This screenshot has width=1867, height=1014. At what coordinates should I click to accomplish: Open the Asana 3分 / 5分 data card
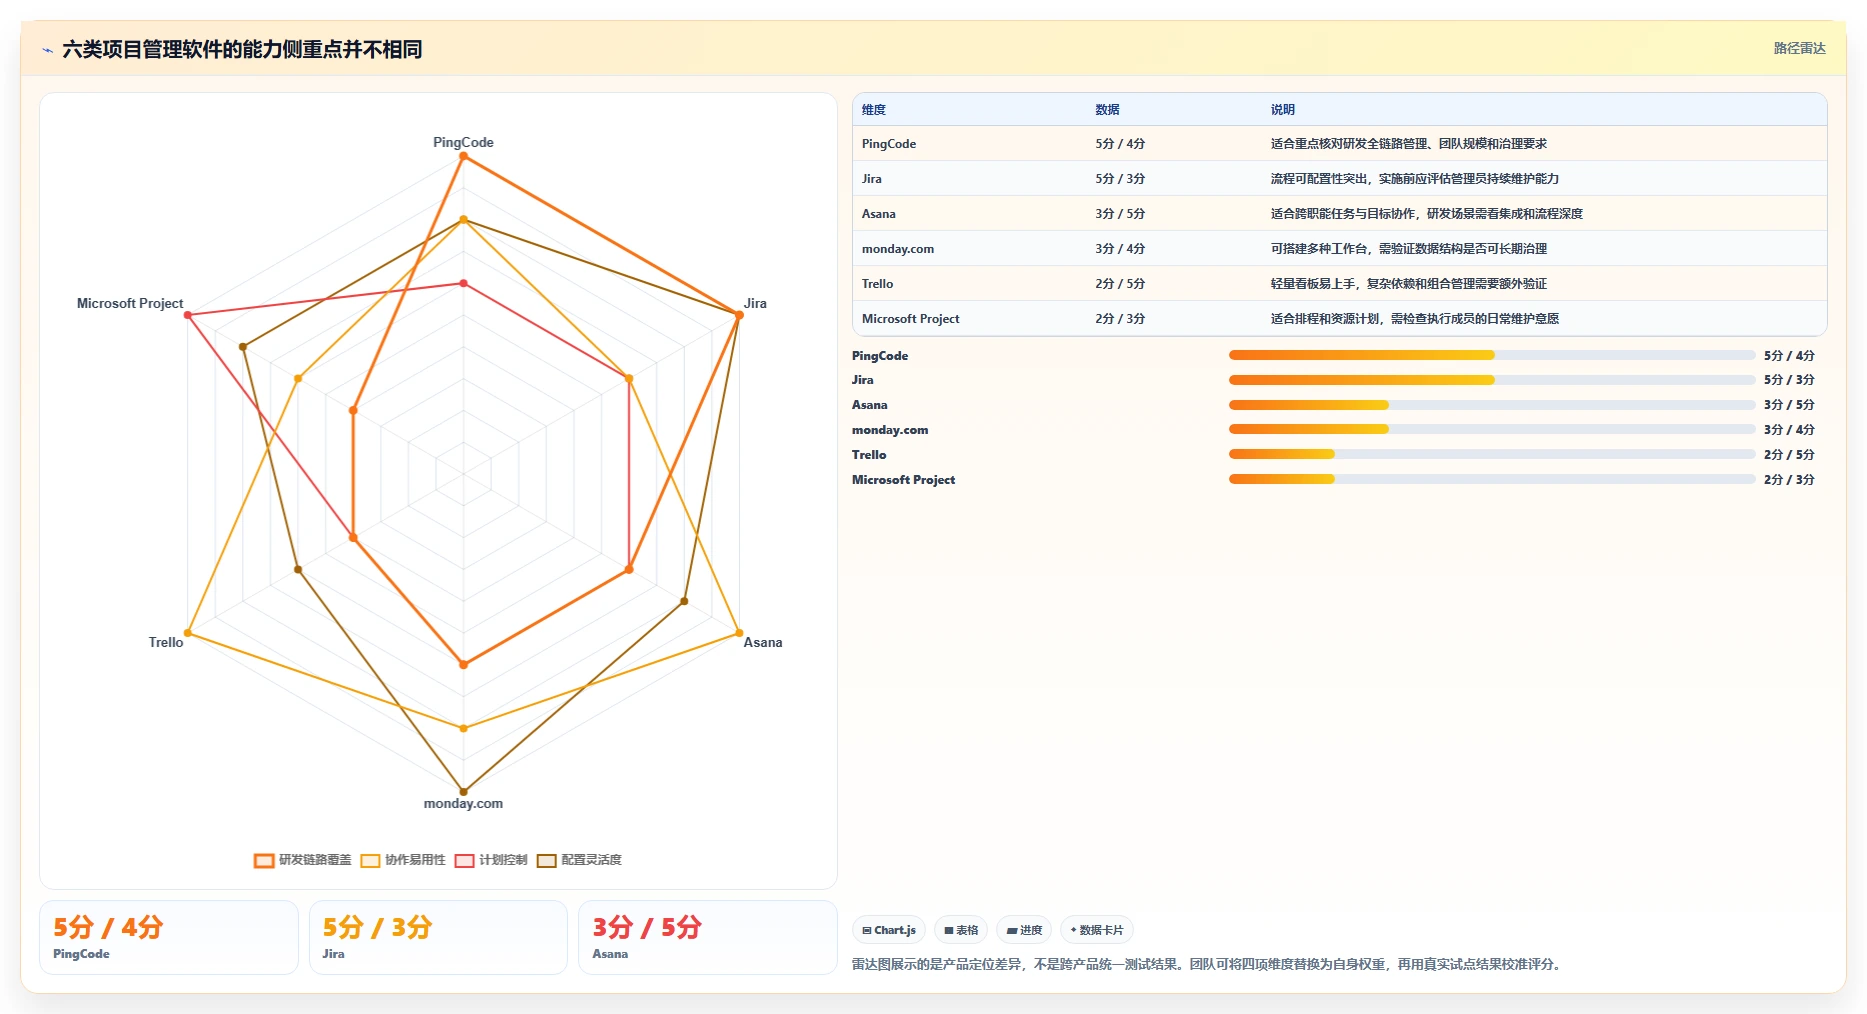707,937
